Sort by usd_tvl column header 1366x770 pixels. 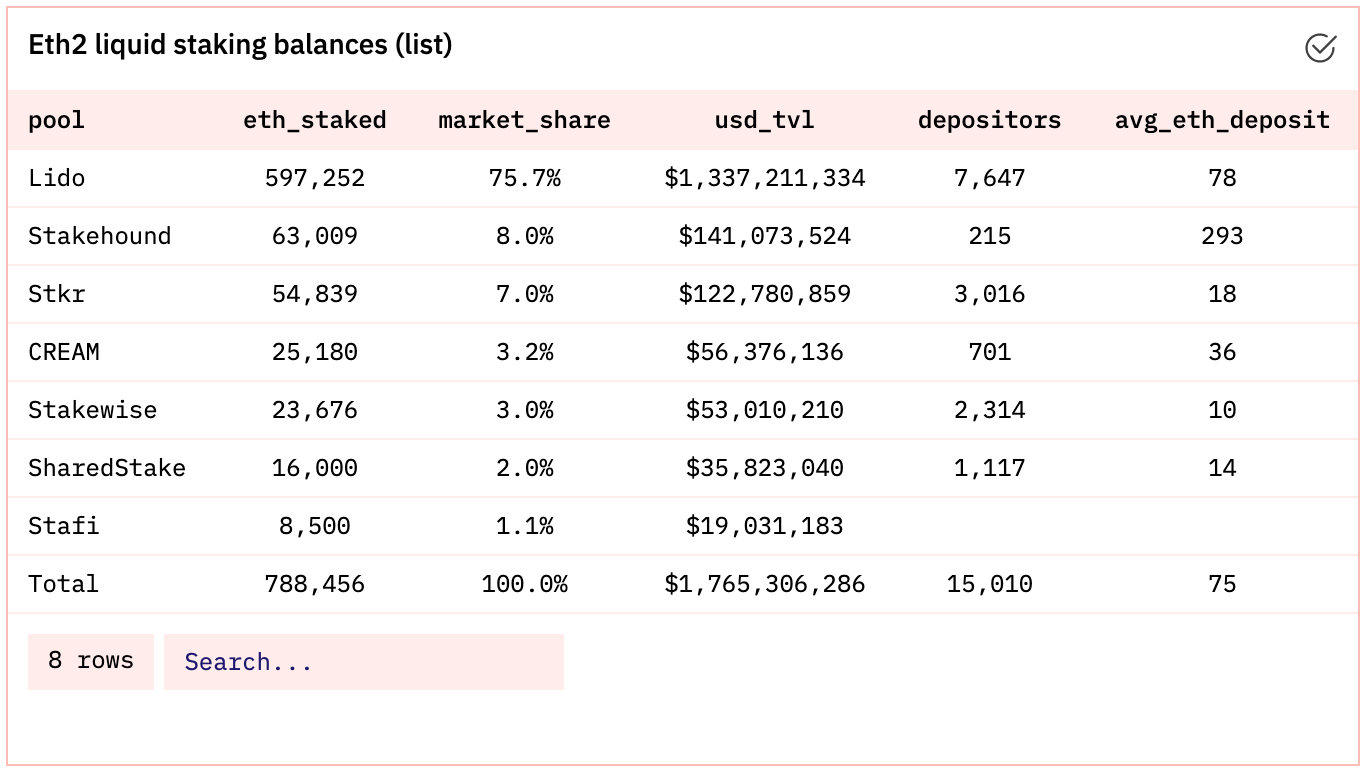[765, 120]
